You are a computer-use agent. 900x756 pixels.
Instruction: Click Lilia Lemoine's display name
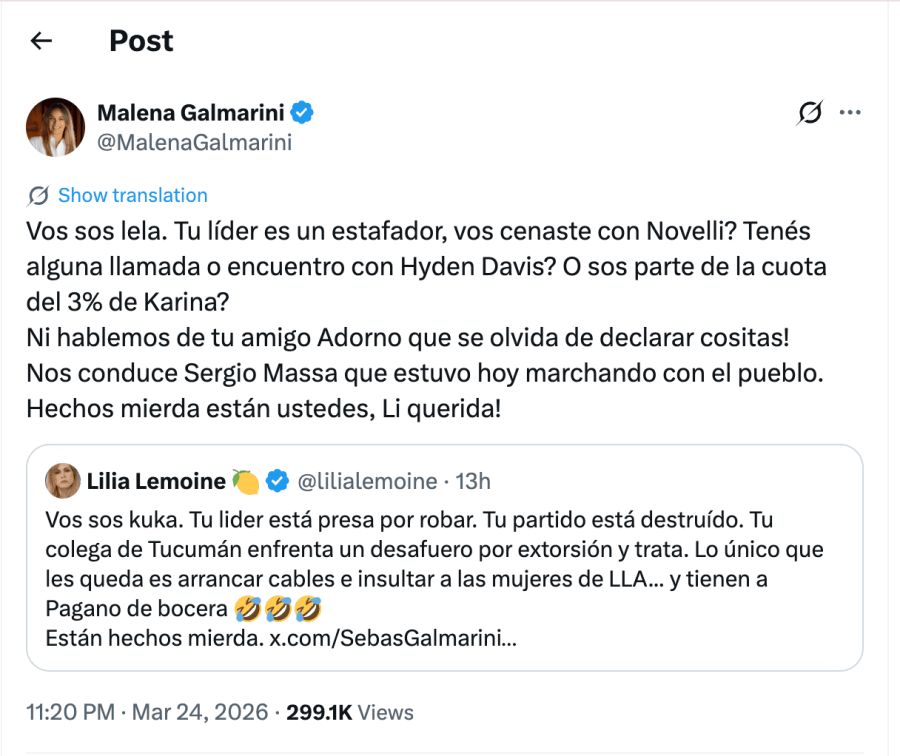coord(155,481)
